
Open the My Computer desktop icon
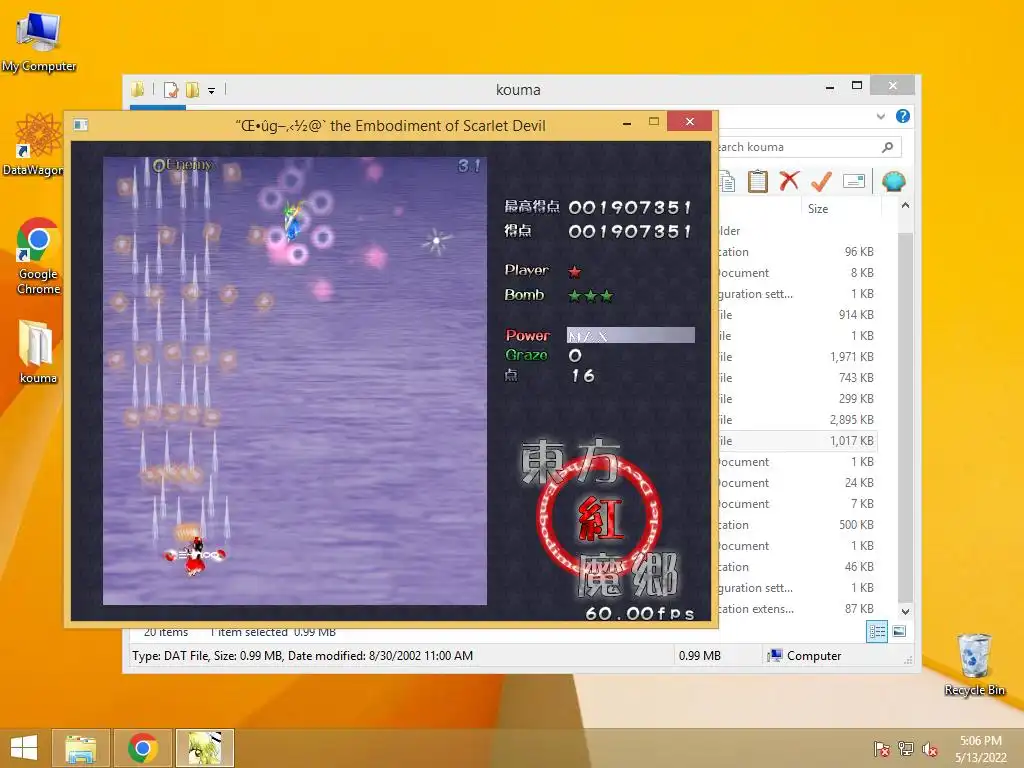point(39,42)
